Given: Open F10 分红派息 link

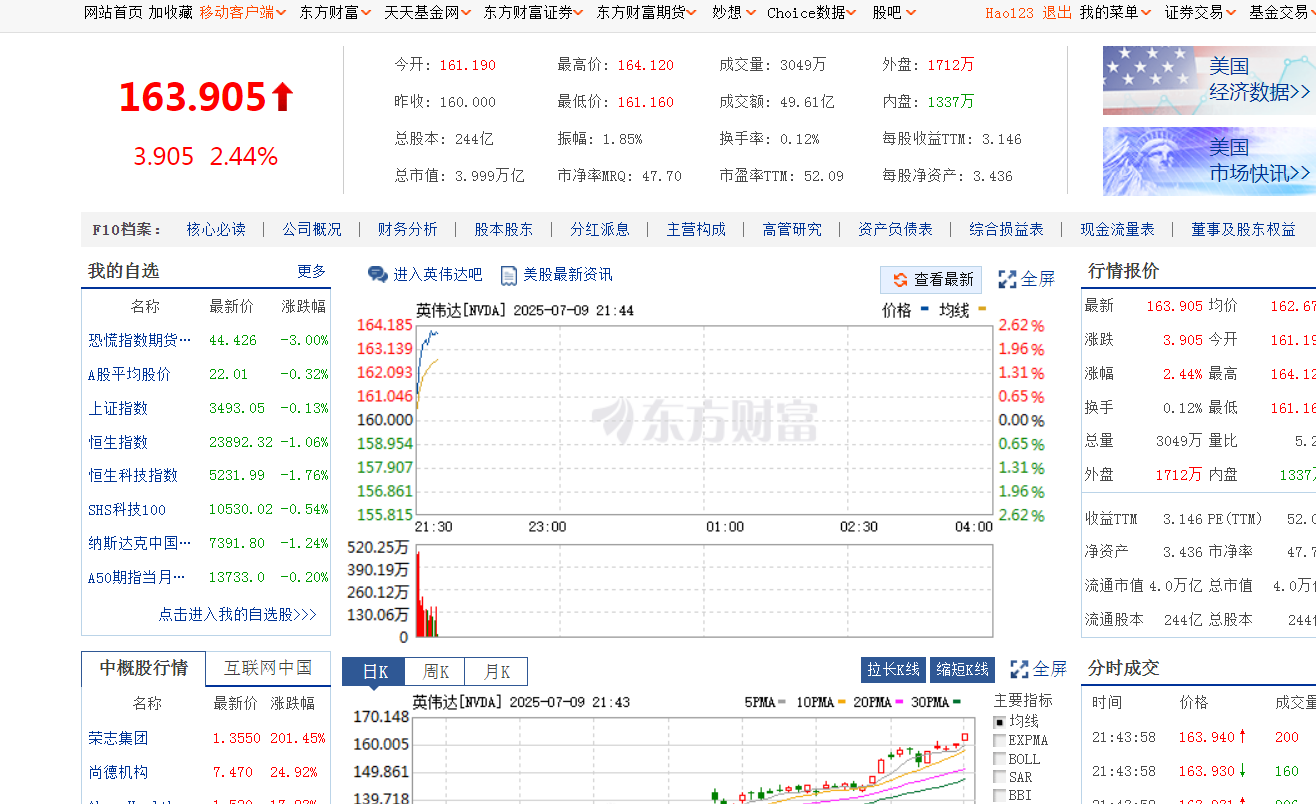Looking at the screenshot, I should point(600,229).
